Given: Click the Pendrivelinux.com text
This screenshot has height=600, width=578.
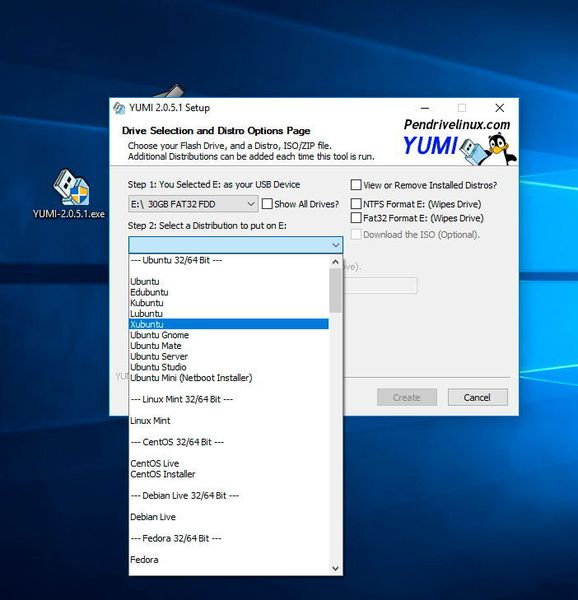Looking at the screenshot, I should click(x=457, y=125).
